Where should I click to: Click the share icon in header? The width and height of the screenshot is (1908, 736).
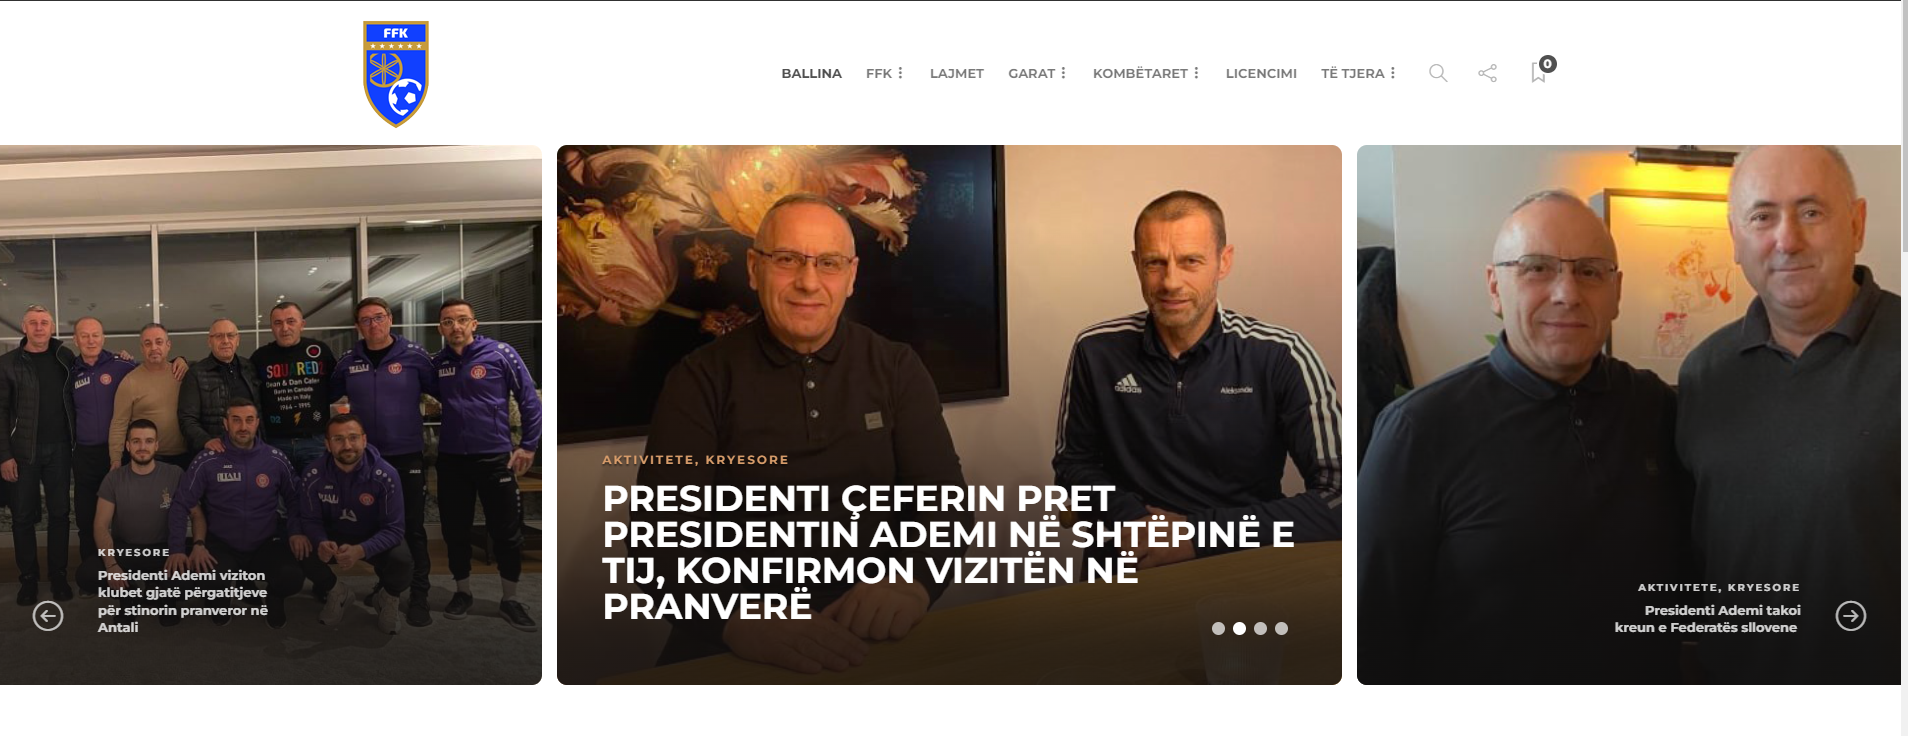tap(1488, 73)
